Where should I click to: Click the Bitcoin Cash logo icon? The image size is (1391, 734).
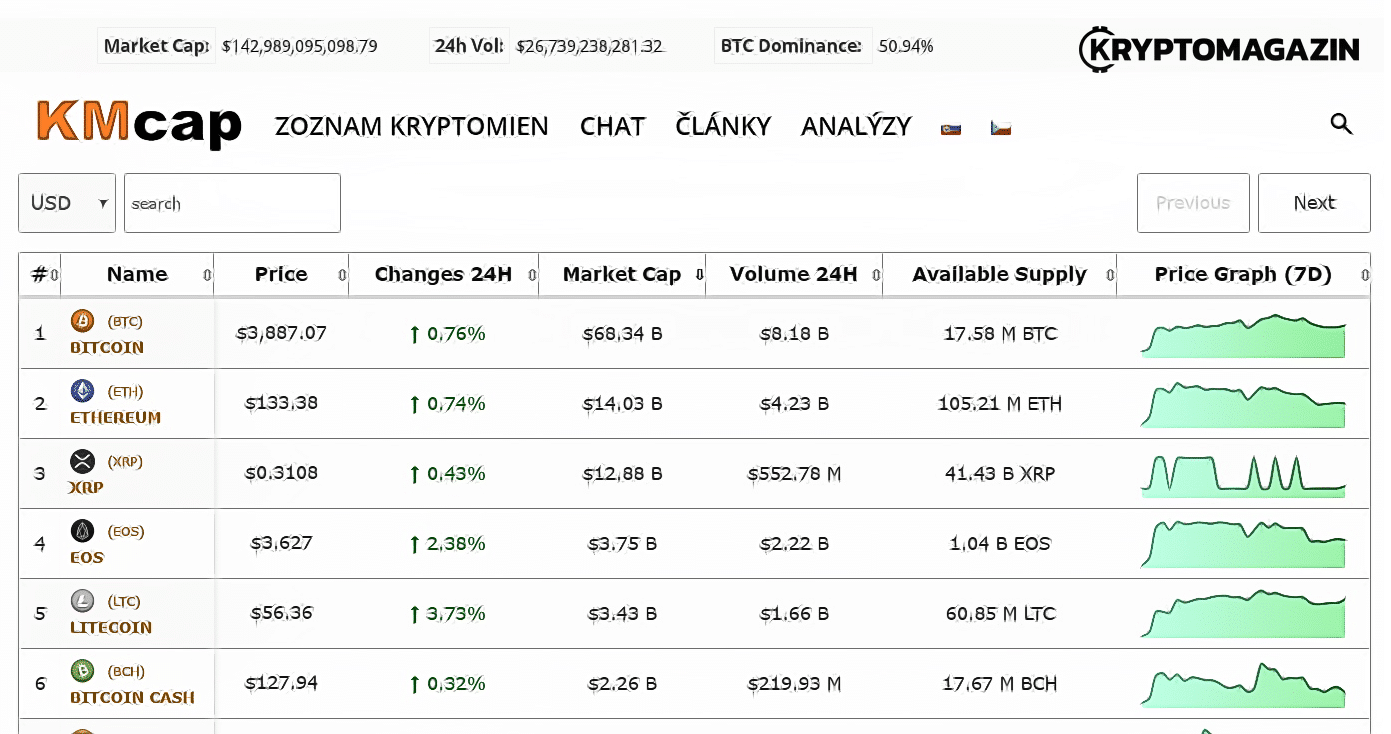click(82, 671)
